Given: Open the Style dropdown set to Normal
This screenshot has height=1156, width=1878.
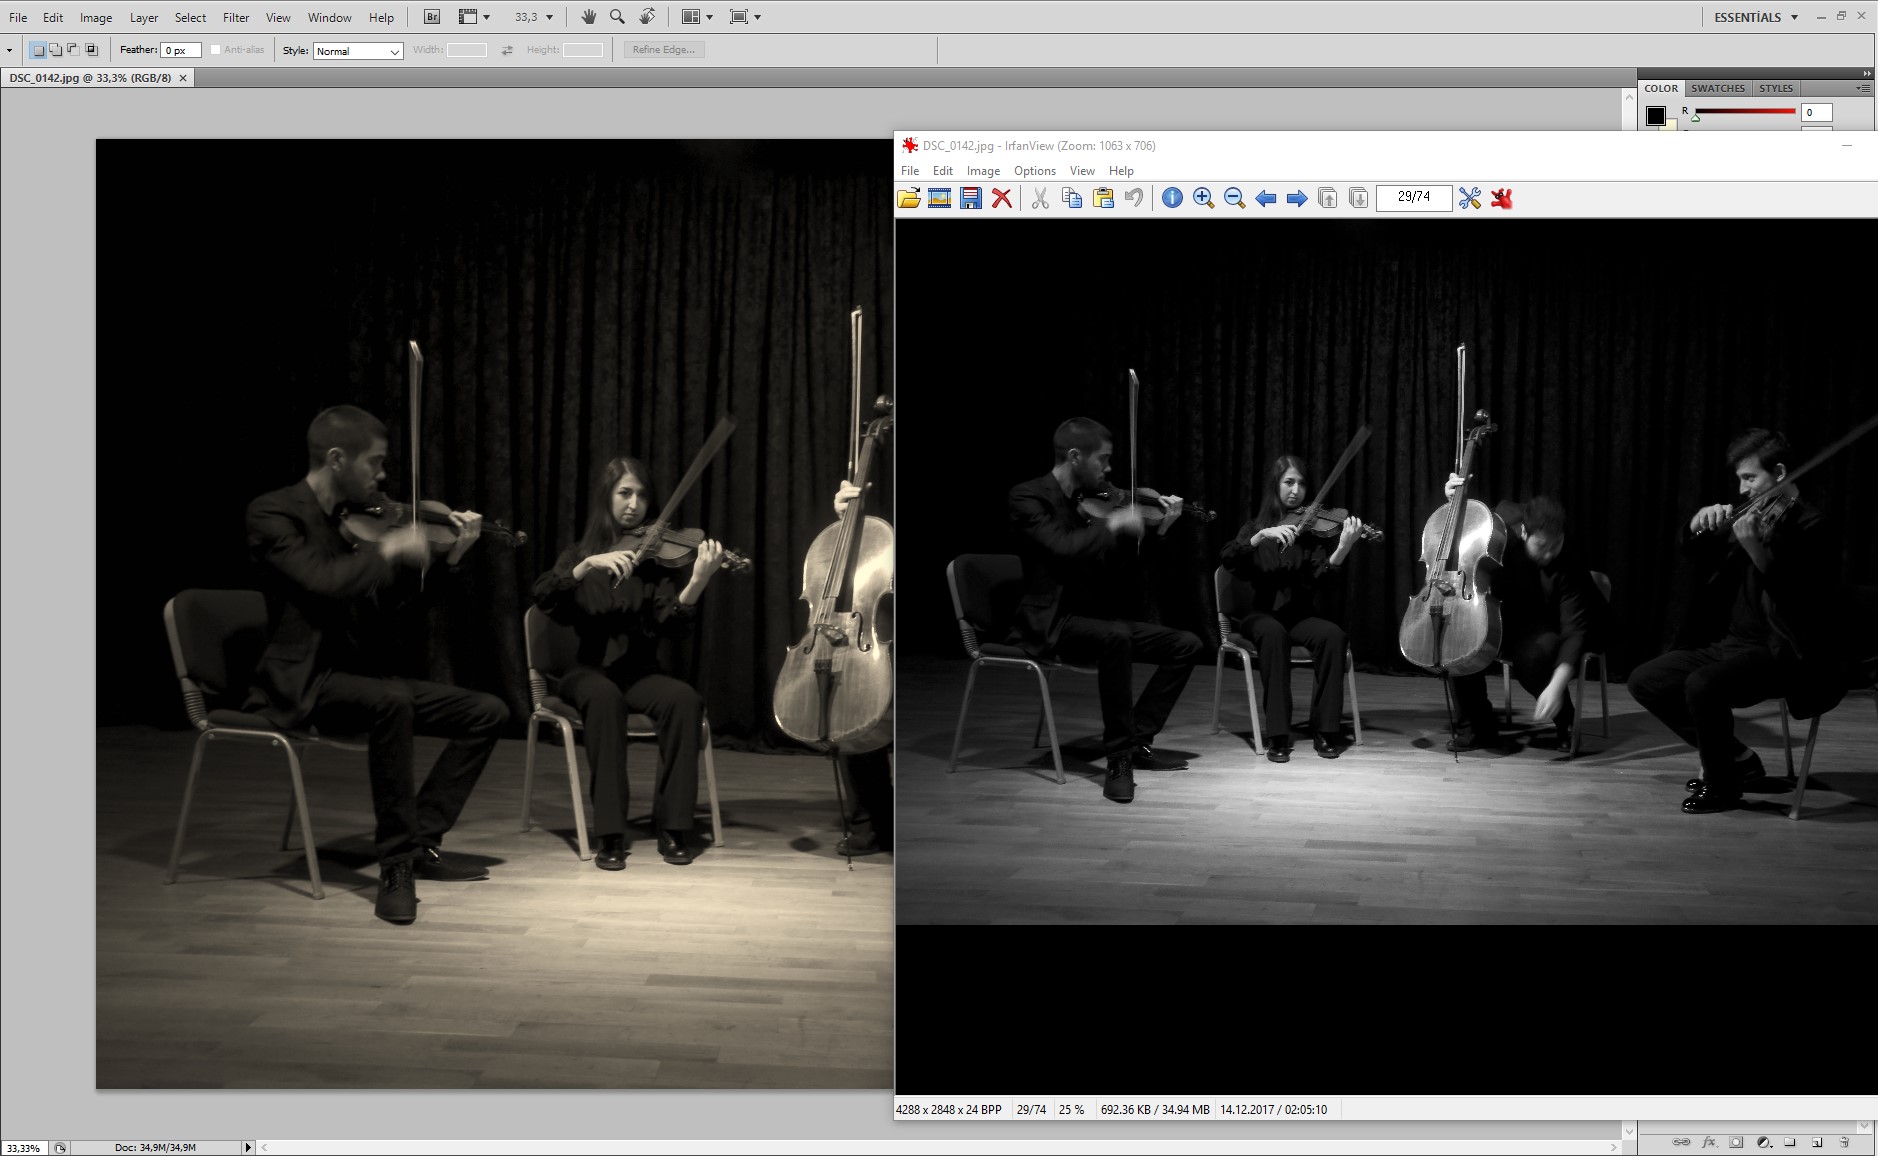Looking at the screenshot, I should click(x=358, y=51).
